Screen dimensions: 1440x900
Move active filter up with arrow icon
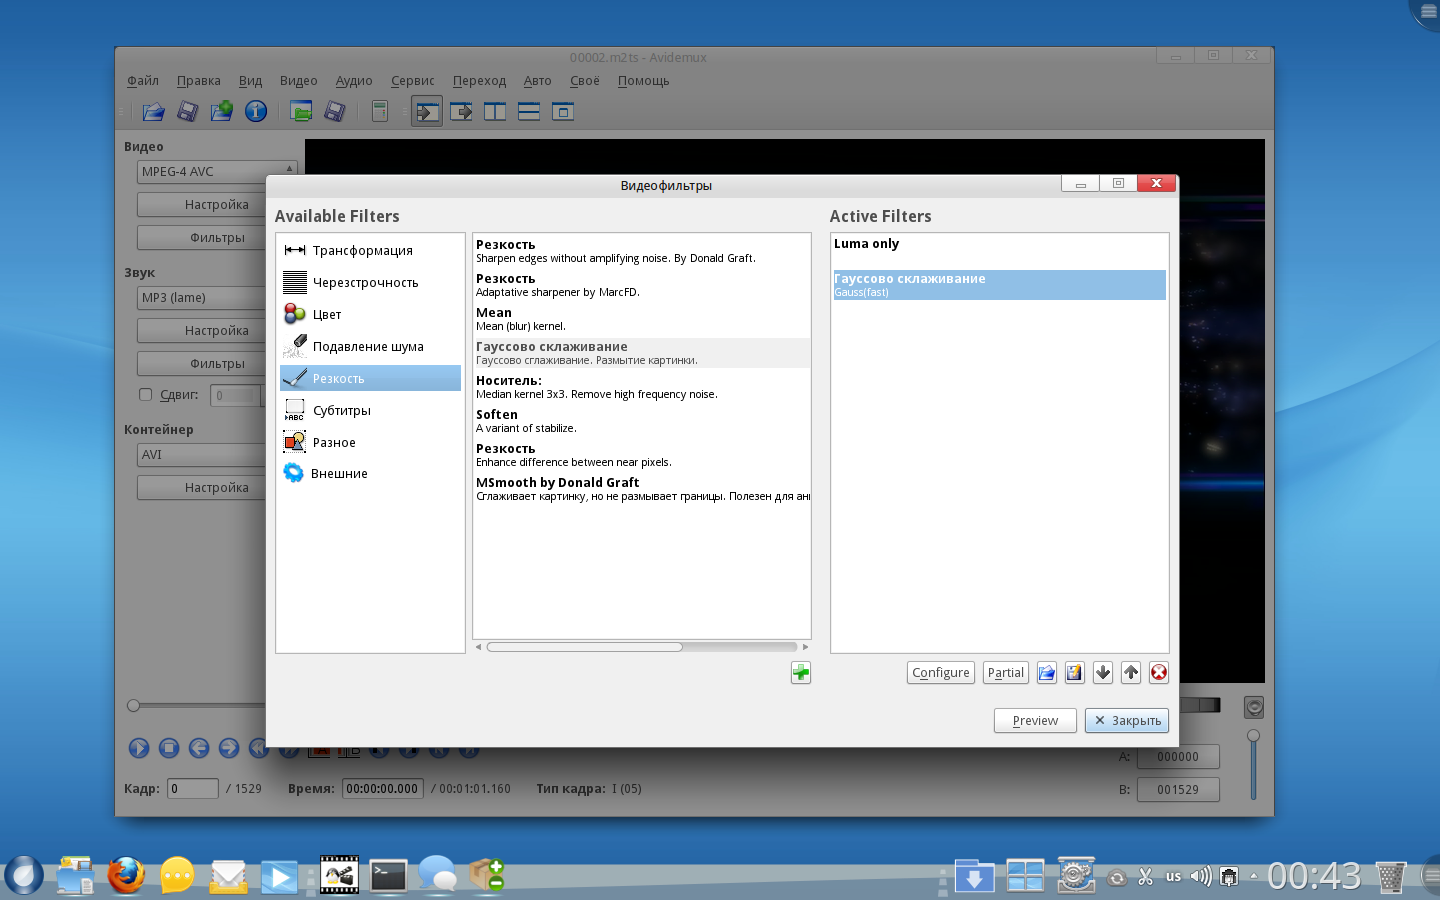[1130, 673]
